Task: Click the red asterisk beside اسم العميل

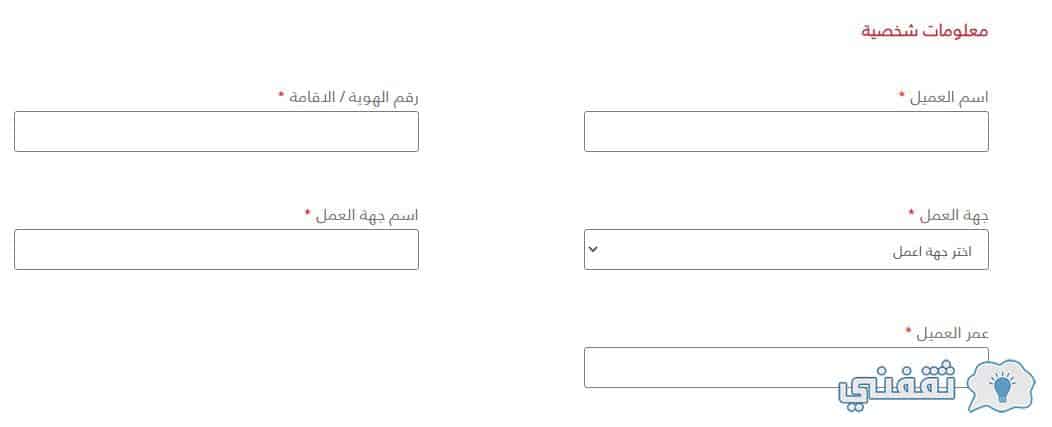Action: coord(902,95)
